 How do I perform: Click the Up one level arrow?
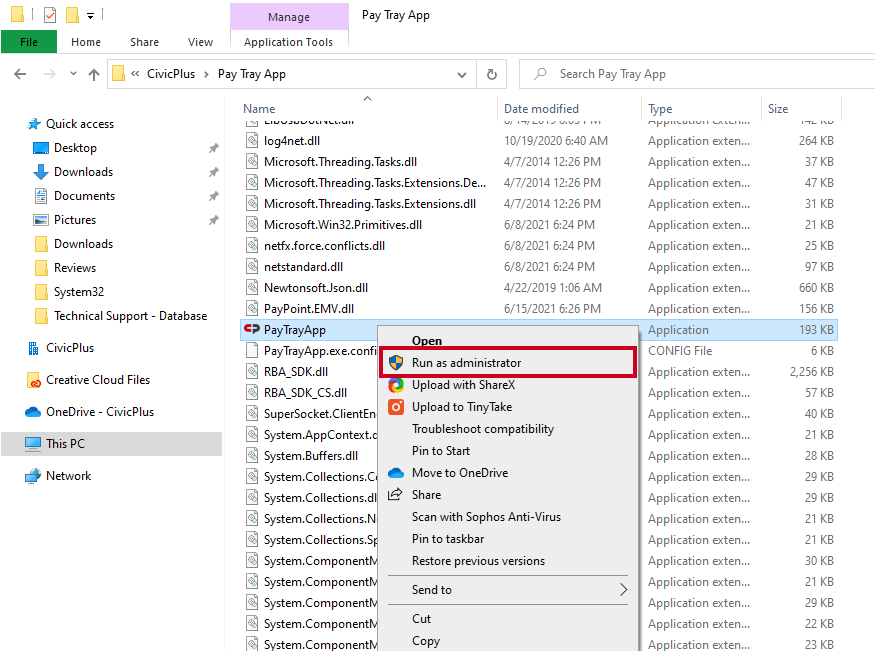pos(94,74)
